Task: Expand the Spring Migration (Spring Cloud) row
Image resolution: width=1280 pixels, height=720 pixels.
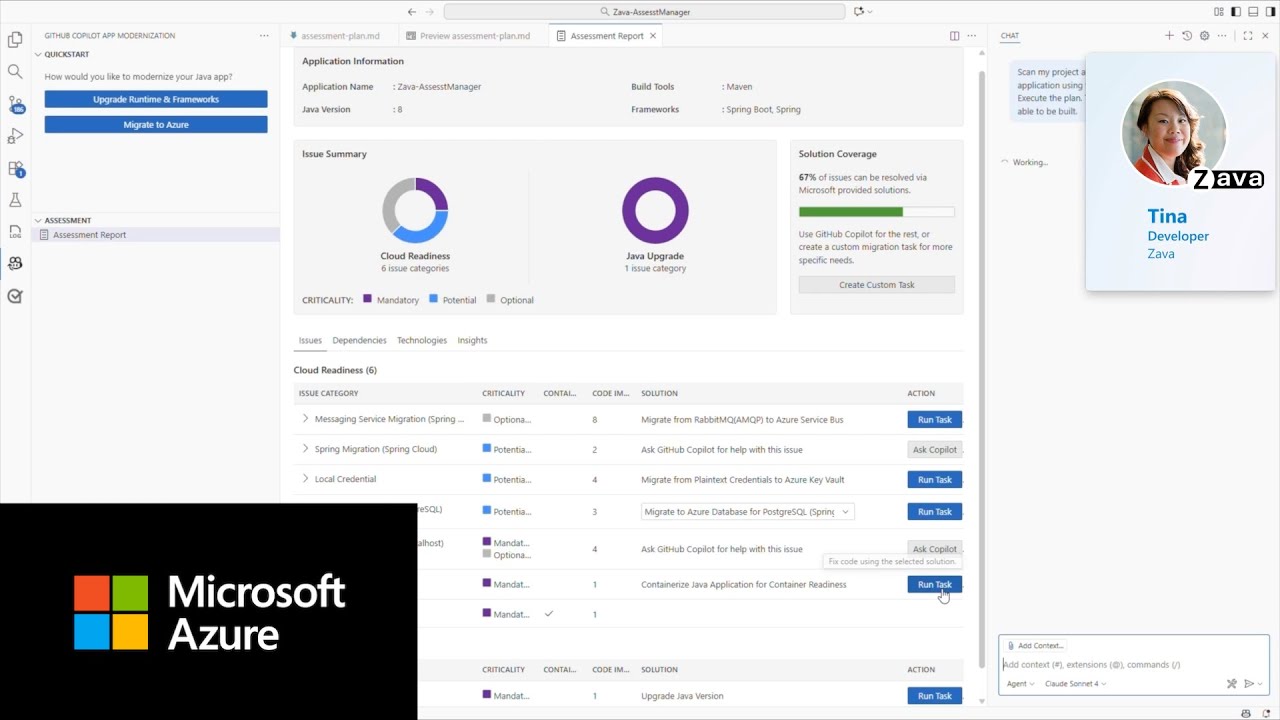Action: coord(306,449)
